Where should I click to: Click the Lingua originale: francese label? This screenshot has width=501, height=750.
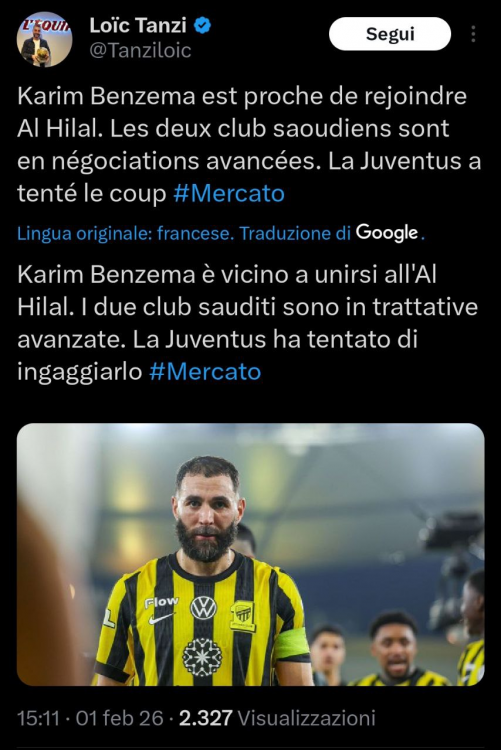point(125,233)
